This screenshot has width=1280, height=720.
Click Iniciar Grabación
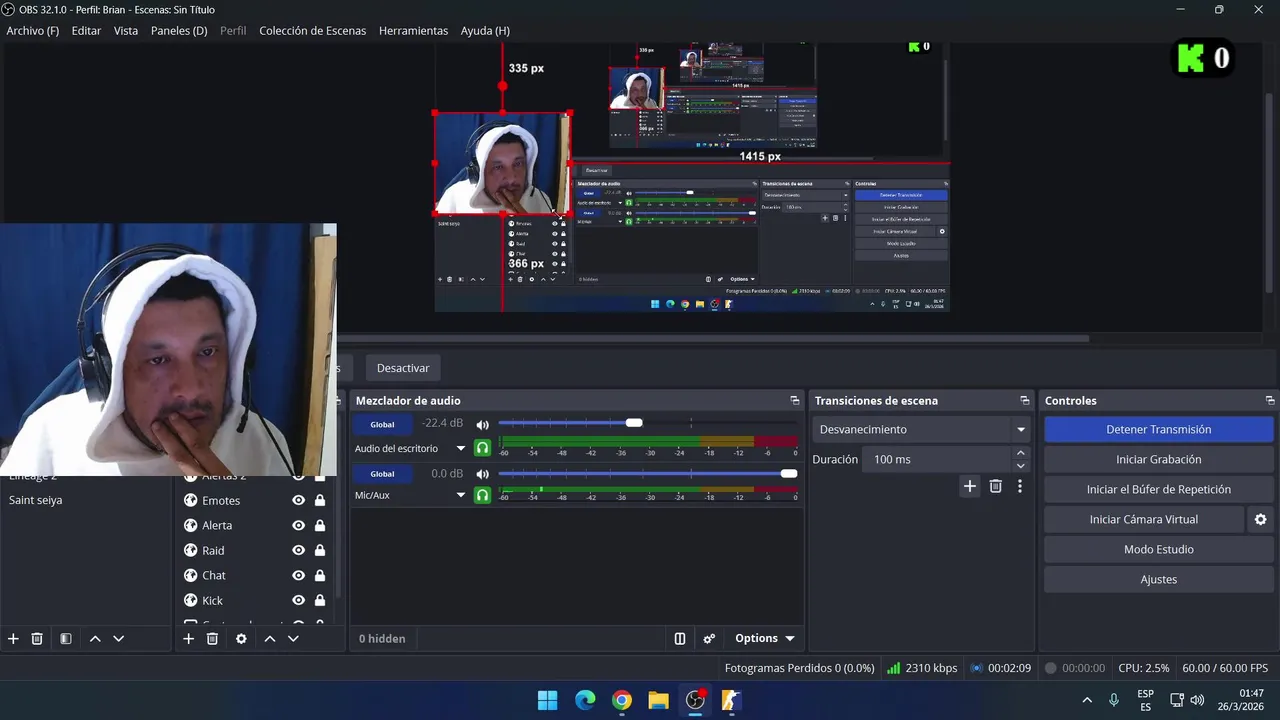pos(1159,459)
